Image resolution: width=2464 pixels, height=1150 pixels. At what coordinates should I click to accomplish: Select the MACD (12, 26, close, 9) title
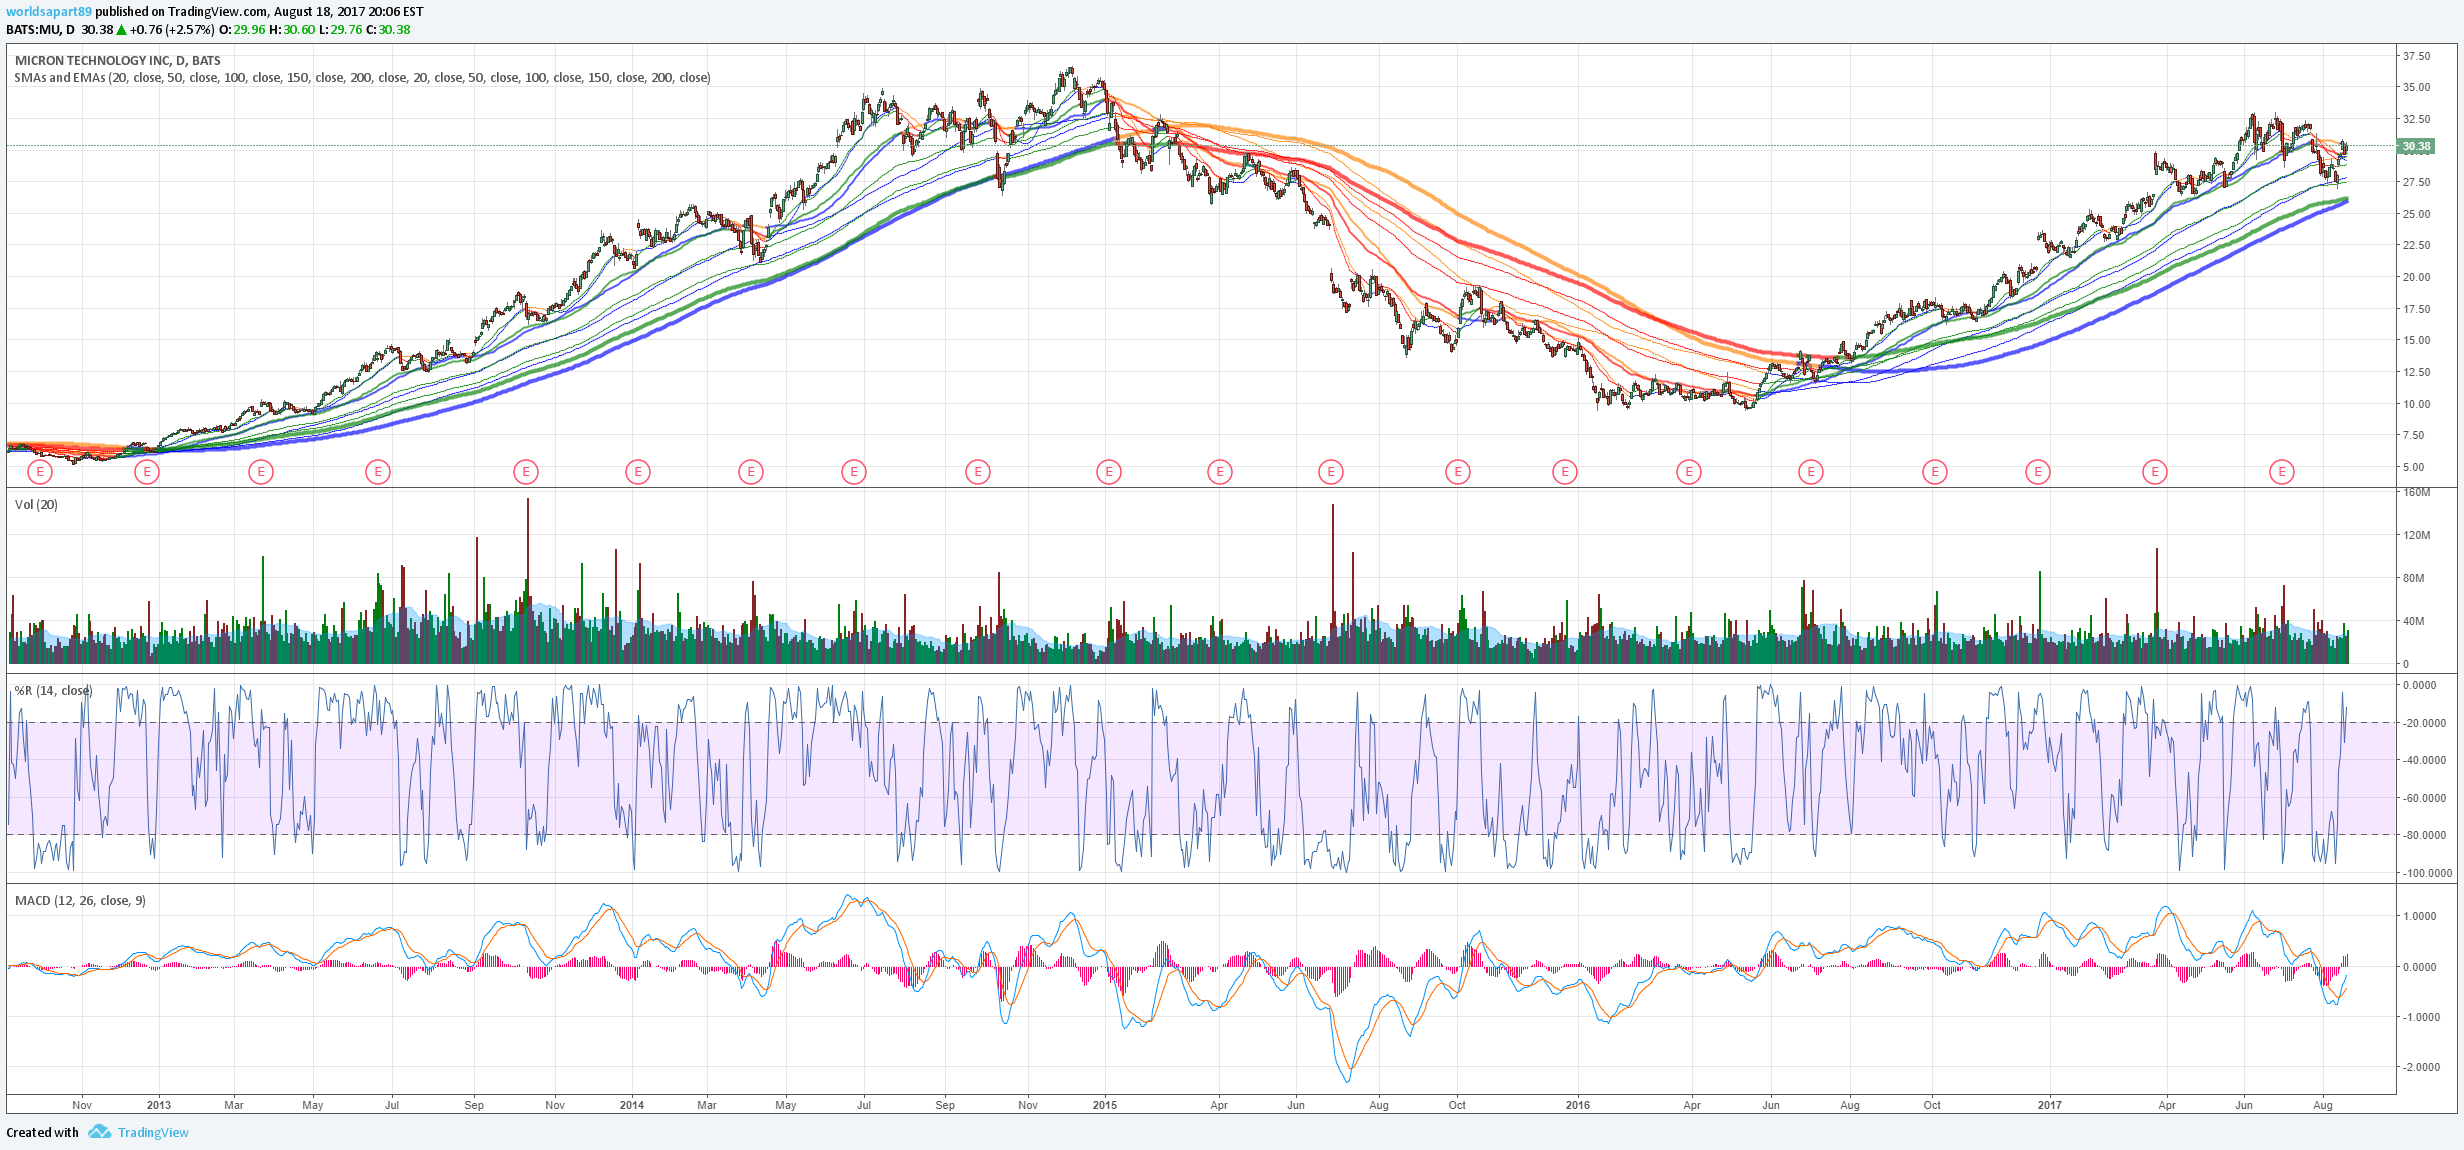tap(80, 901)
